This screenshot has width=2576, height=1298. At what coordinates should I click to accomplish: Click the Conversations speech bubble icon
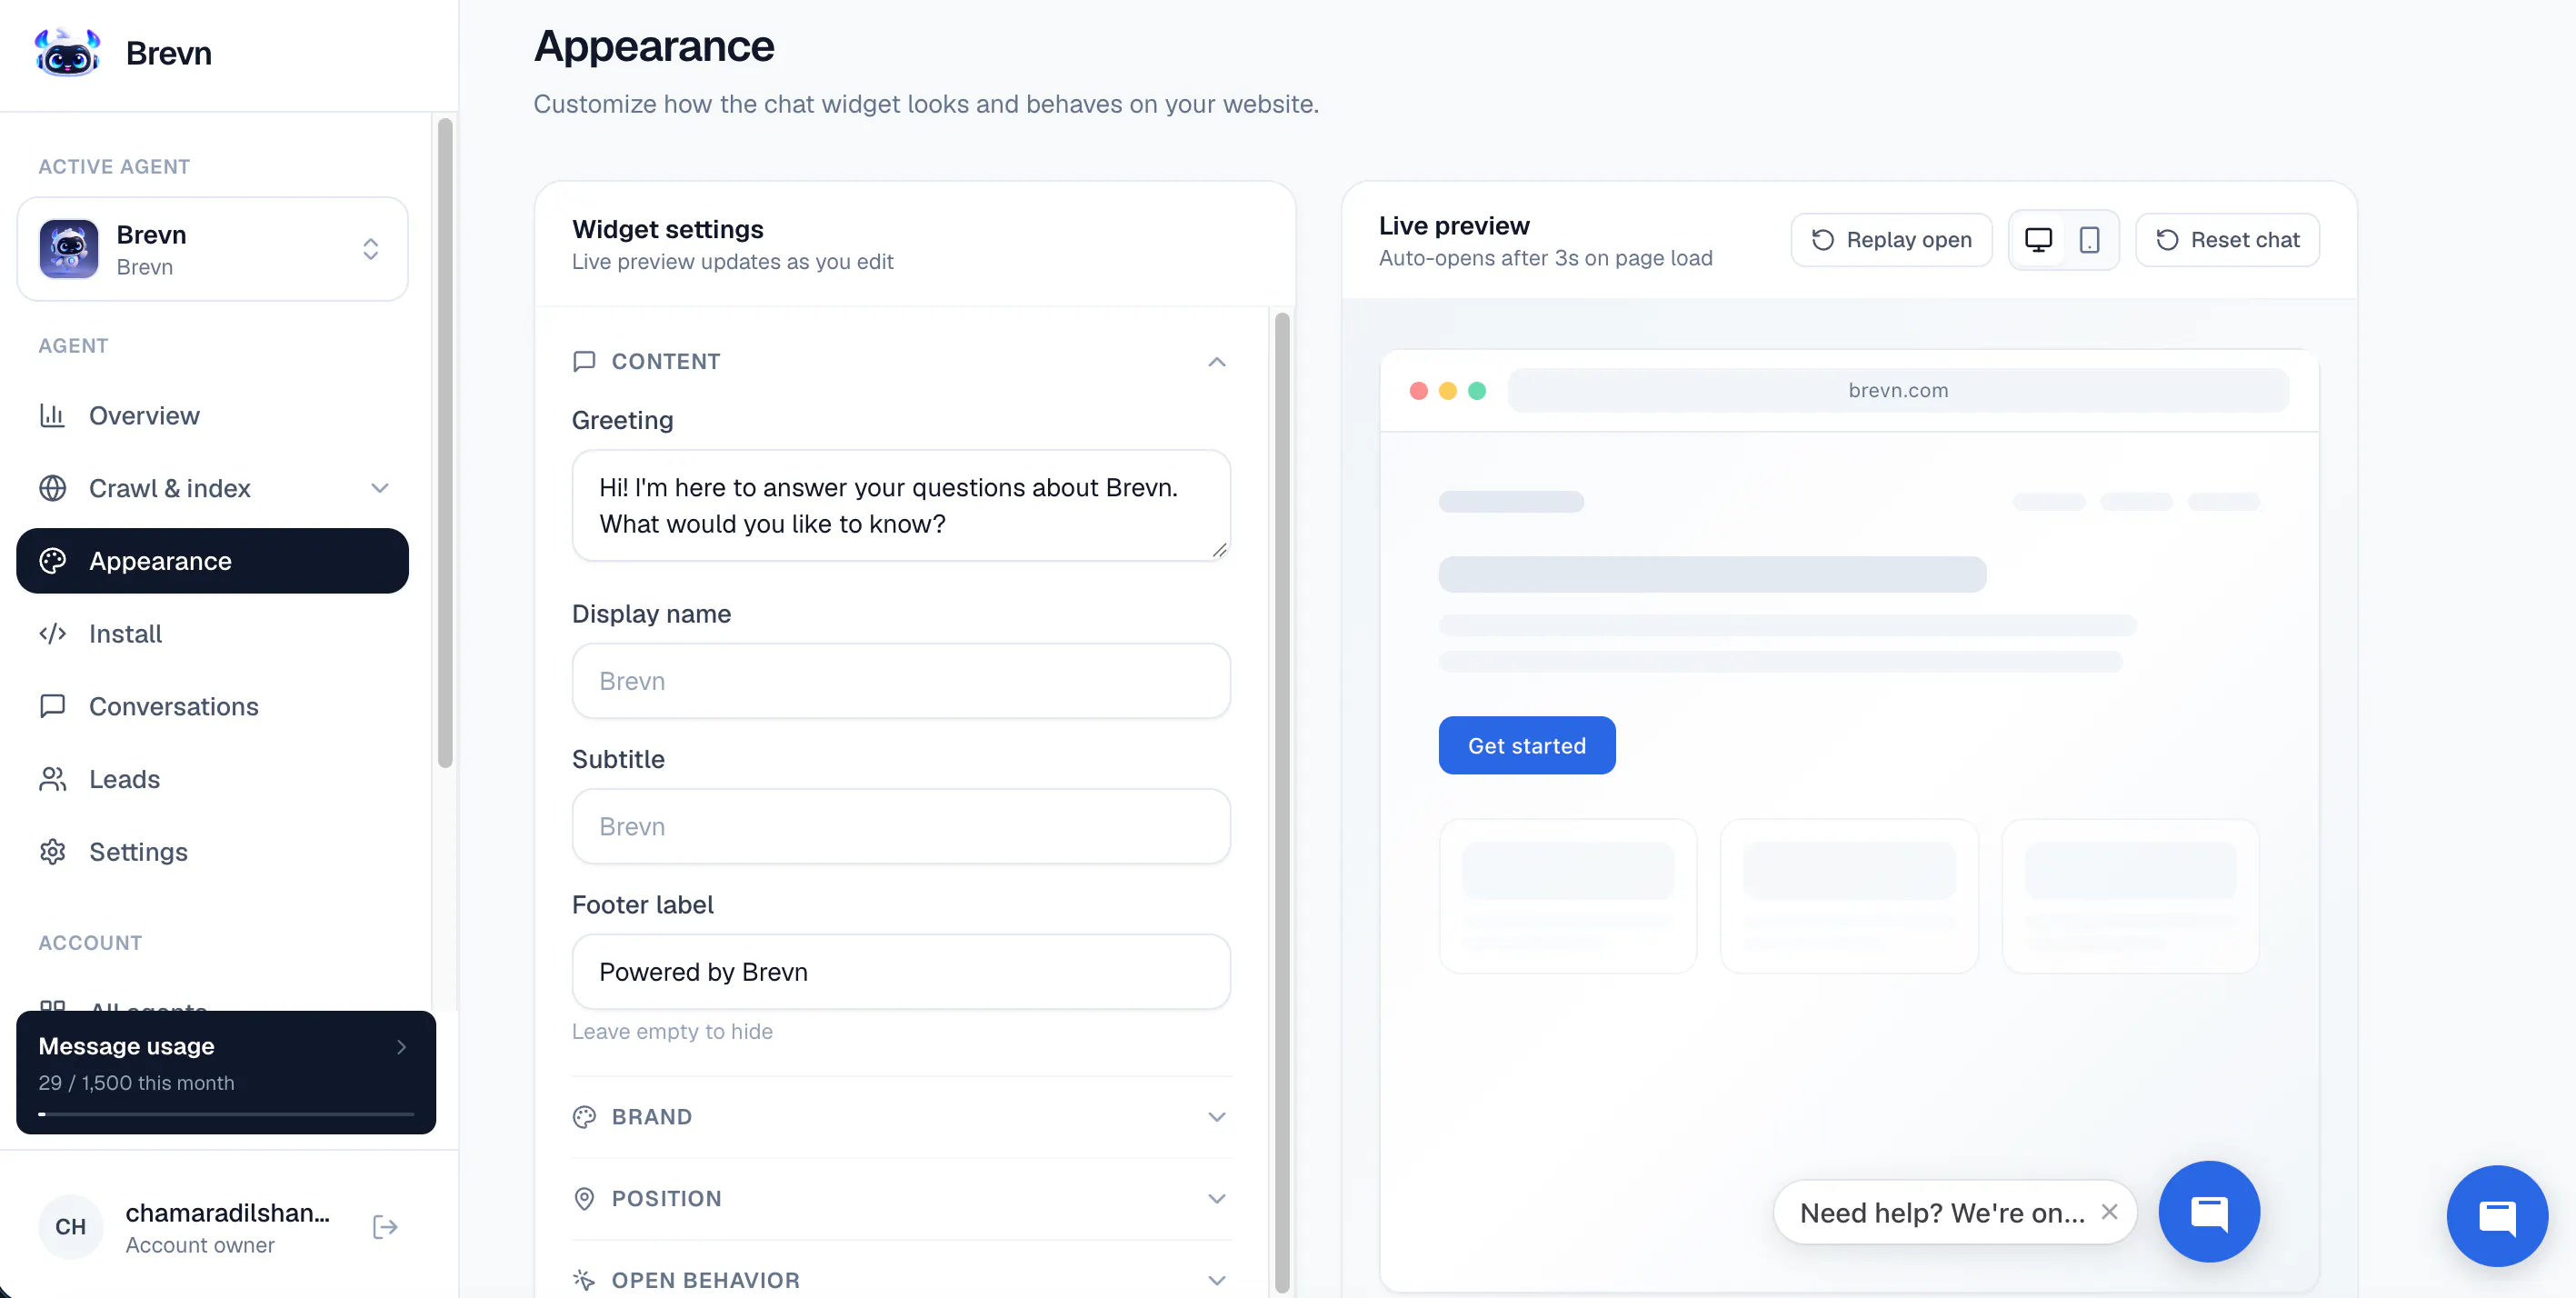coord(52,706)
